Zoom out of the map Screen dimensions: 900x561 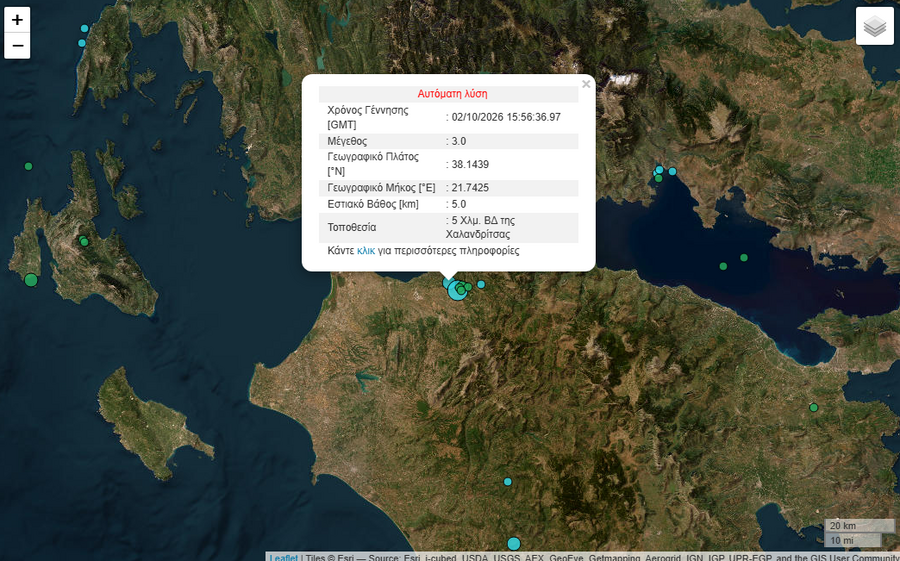[x=17, y=46]
